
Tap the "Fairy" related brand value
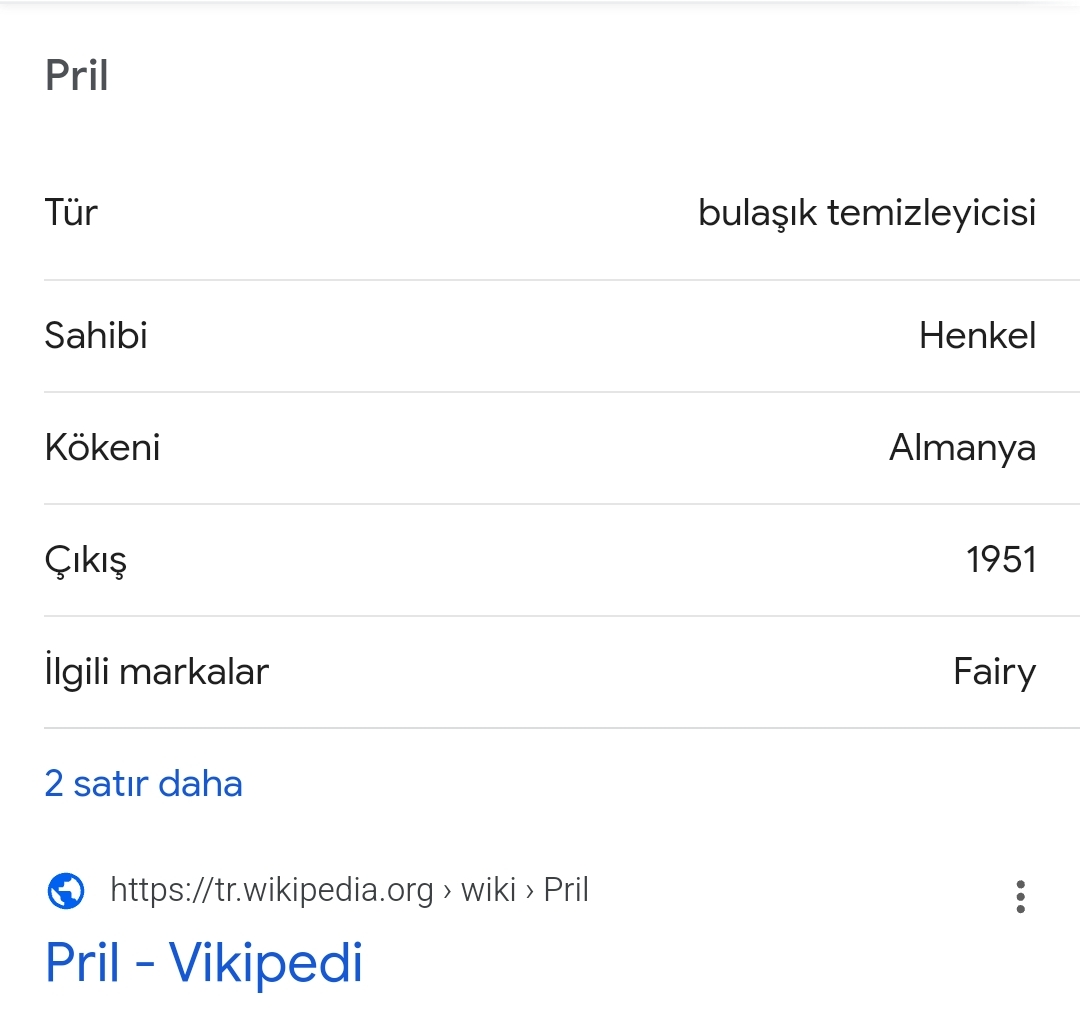point(994,671)
